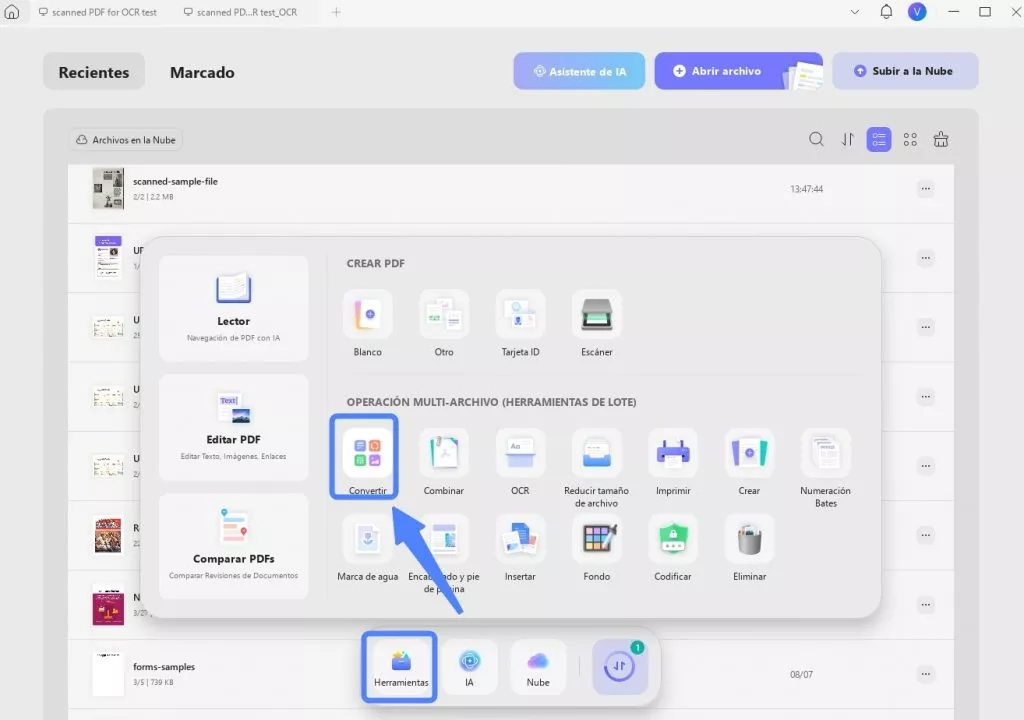
Task: Open the user account avatar V
Action: pos(917,12)
